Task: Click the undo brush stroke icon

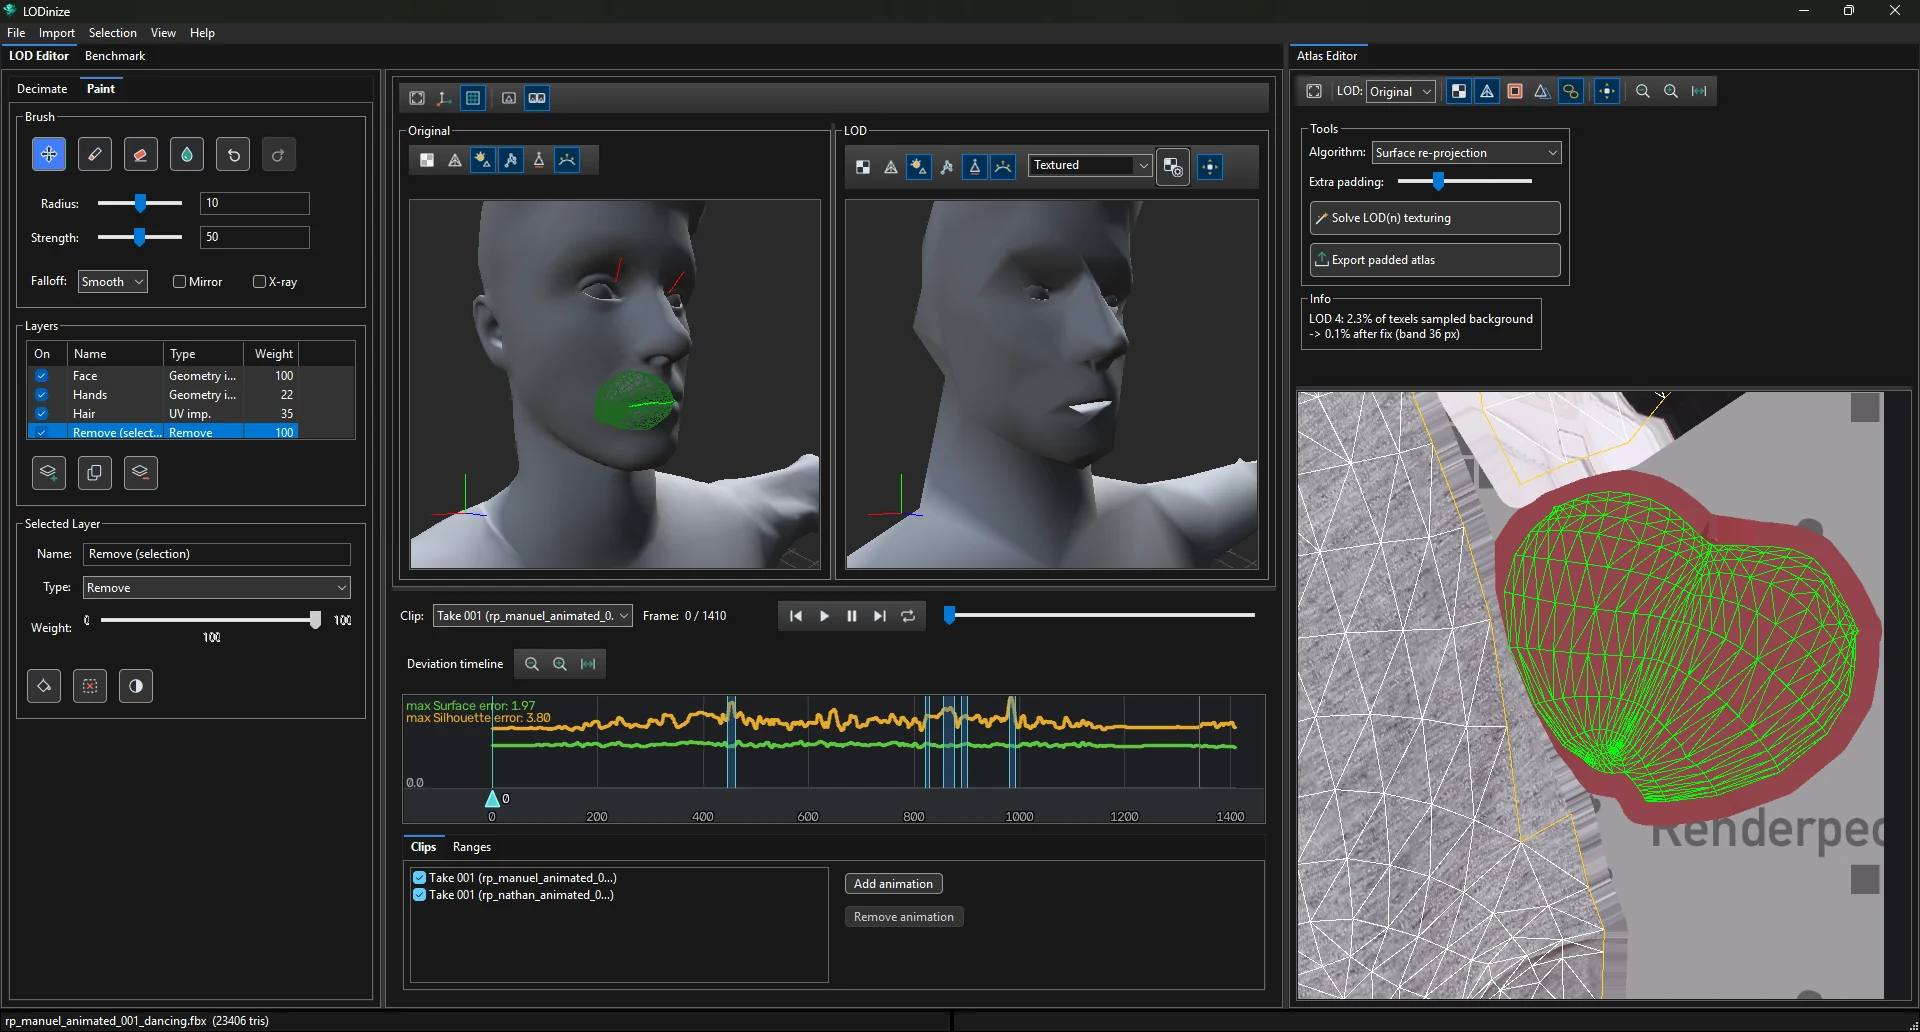Action: (233, 155)
